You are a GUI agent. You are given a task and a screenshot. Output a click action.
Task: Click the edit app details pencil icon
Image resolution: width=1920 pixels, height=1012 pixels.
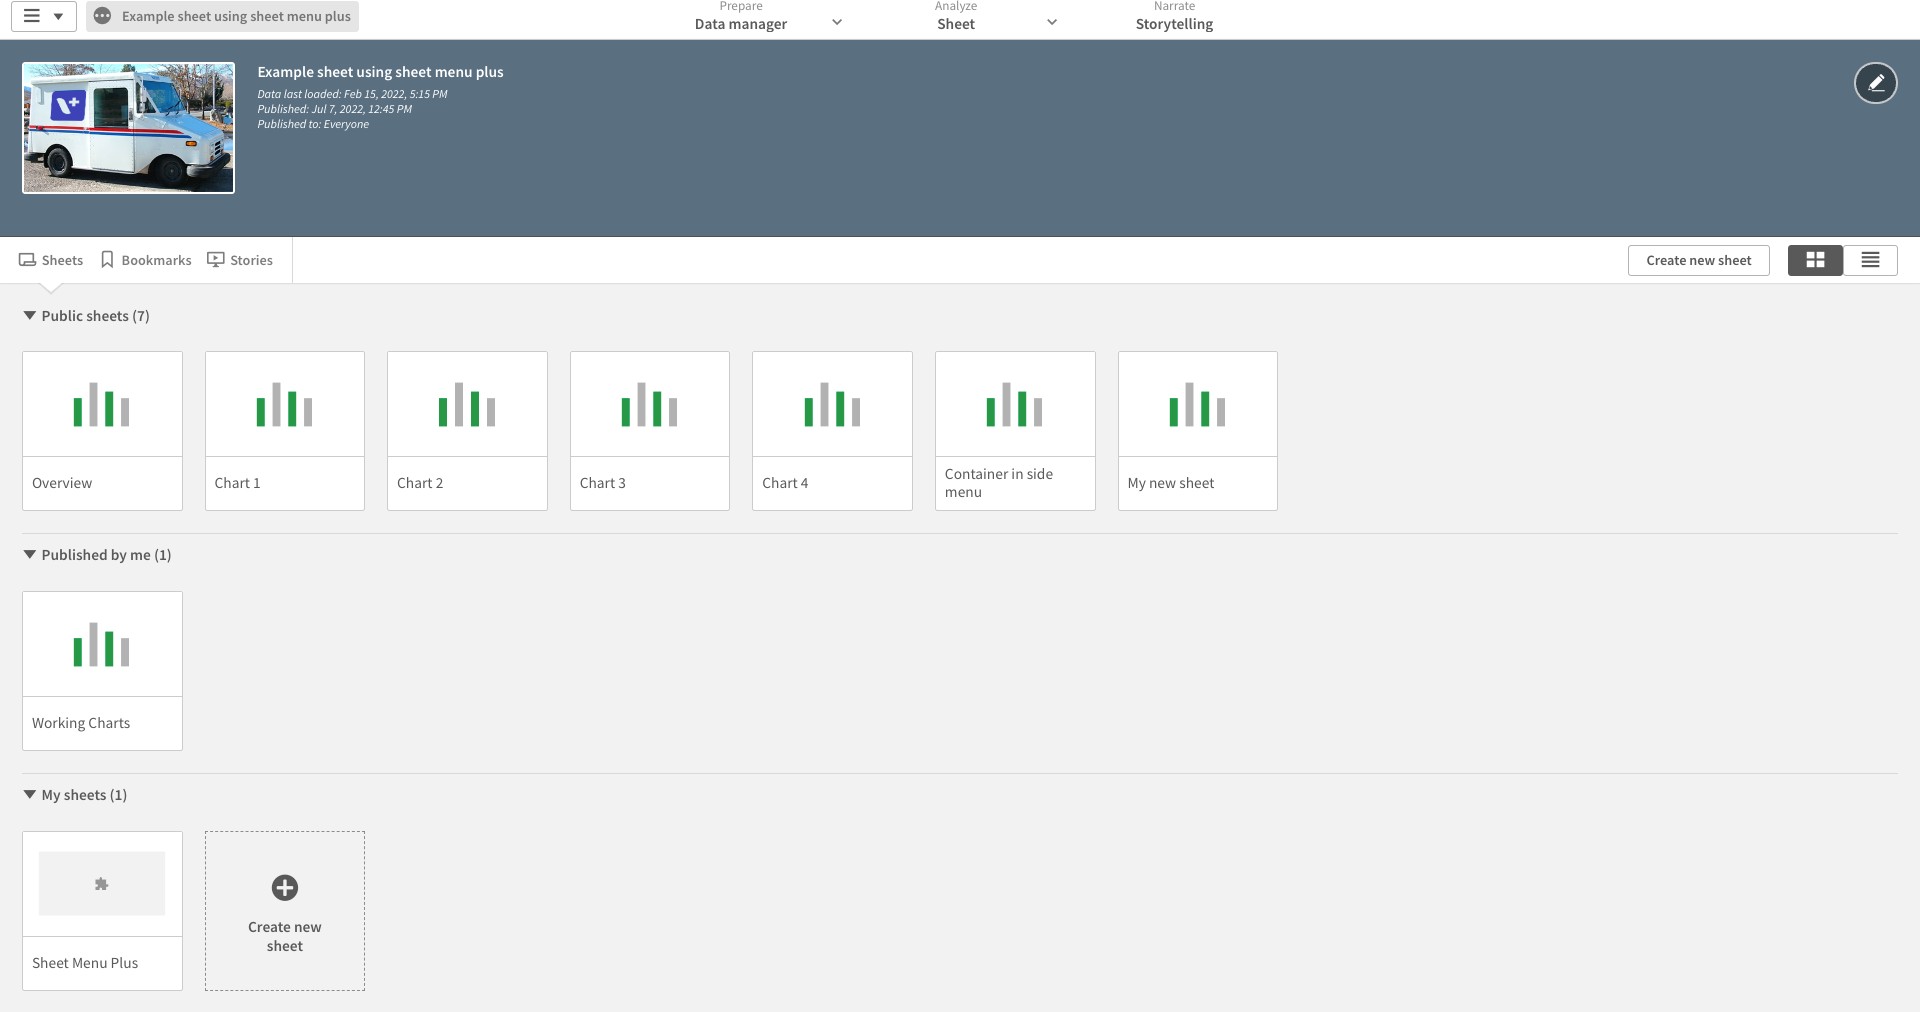[1875, 83]
